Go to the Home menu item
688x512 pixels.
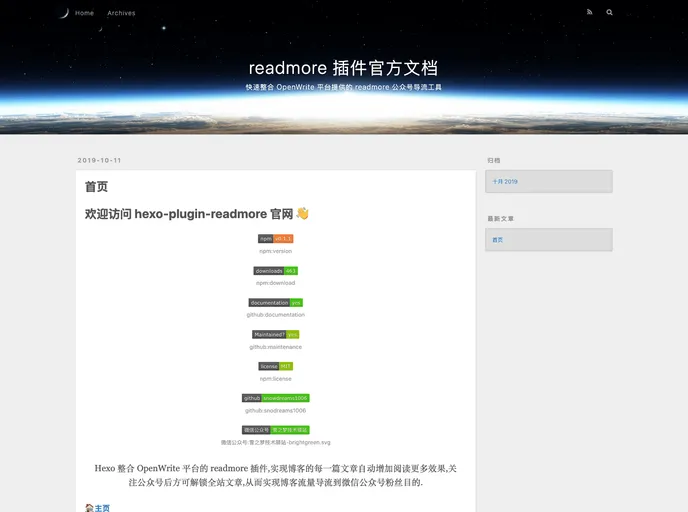pyautogui.click(x=84, y=13)
